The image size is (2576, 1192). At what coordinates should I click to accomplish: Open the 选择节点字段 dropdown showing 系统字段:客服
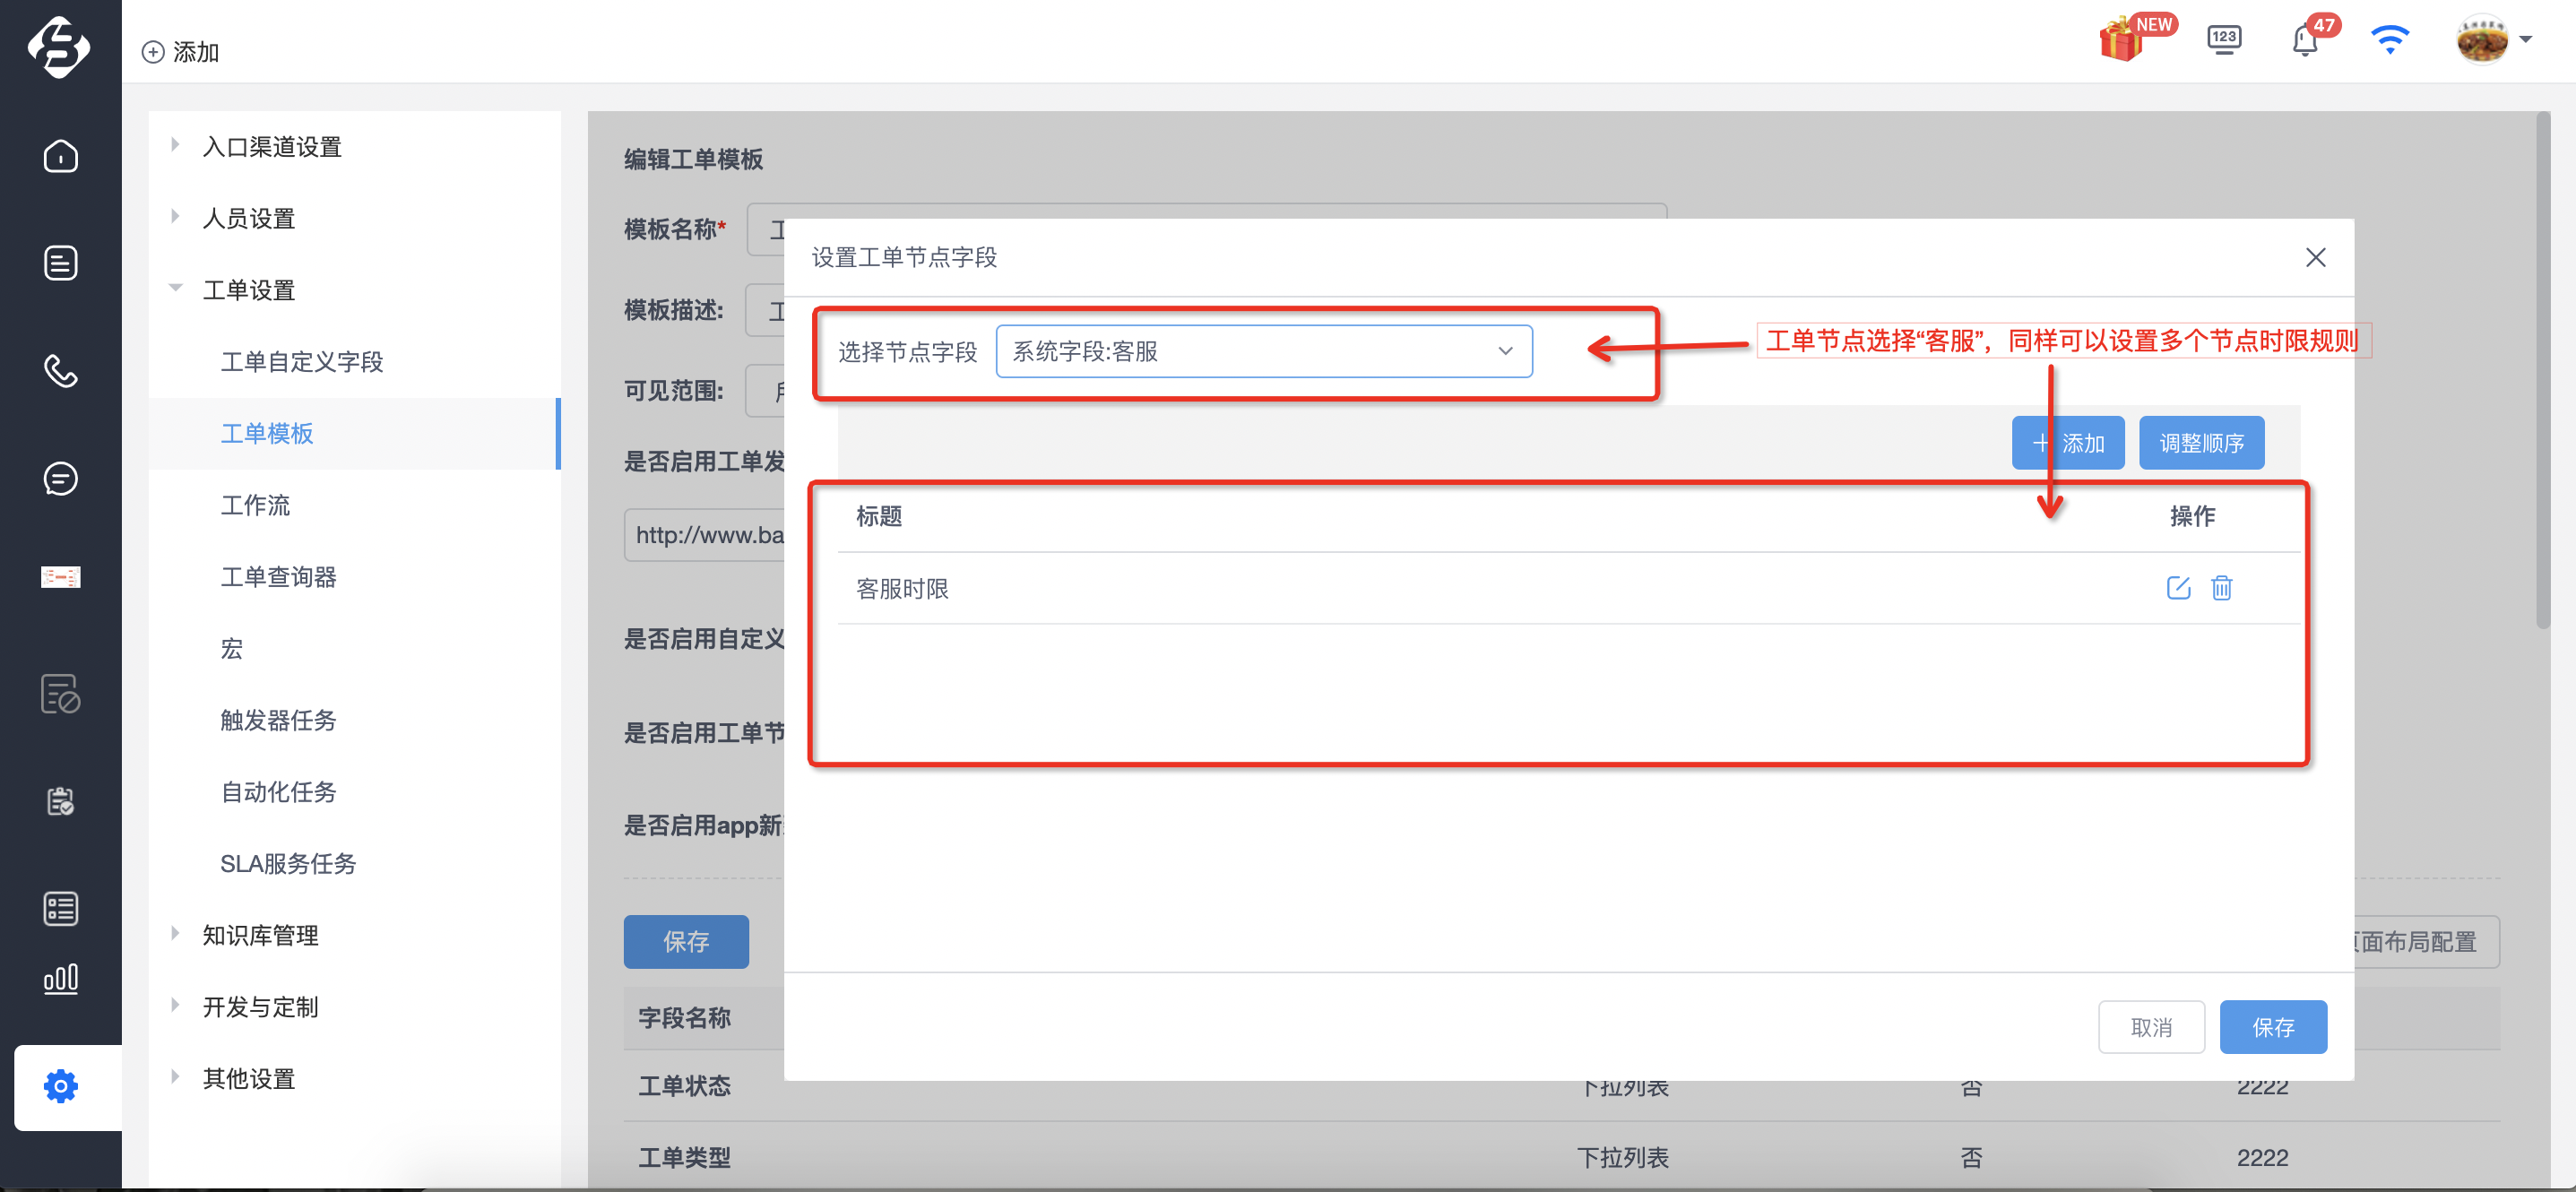tap(1263, 351)
